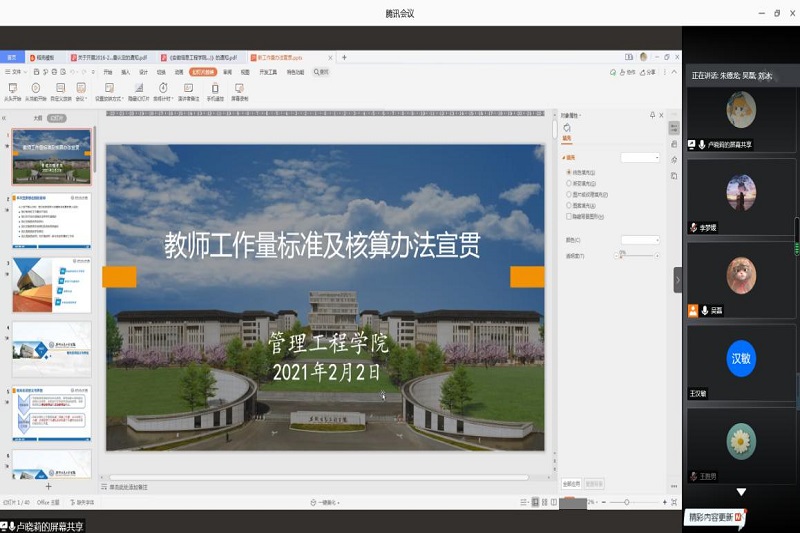Screen dimensions: 800x533
Task: Pin the 对象属性 panel with pin icon
Action: 652,115
